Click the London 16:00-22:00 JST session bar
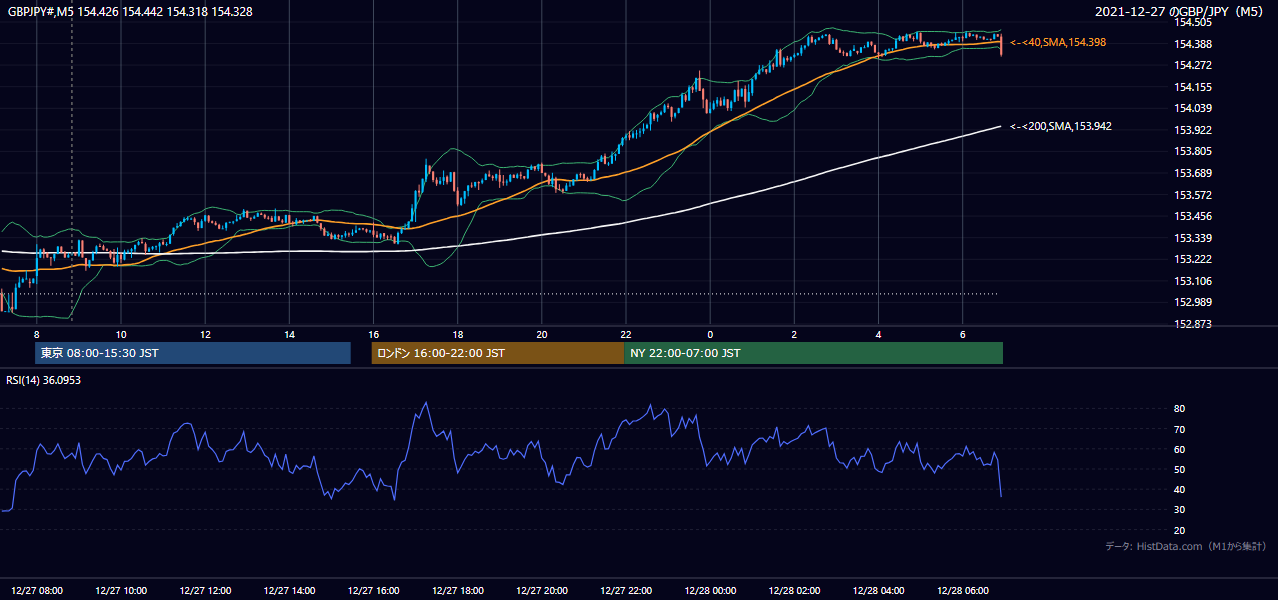The height and width of the screenshot is (600, 1278). [x=497, y=353]
